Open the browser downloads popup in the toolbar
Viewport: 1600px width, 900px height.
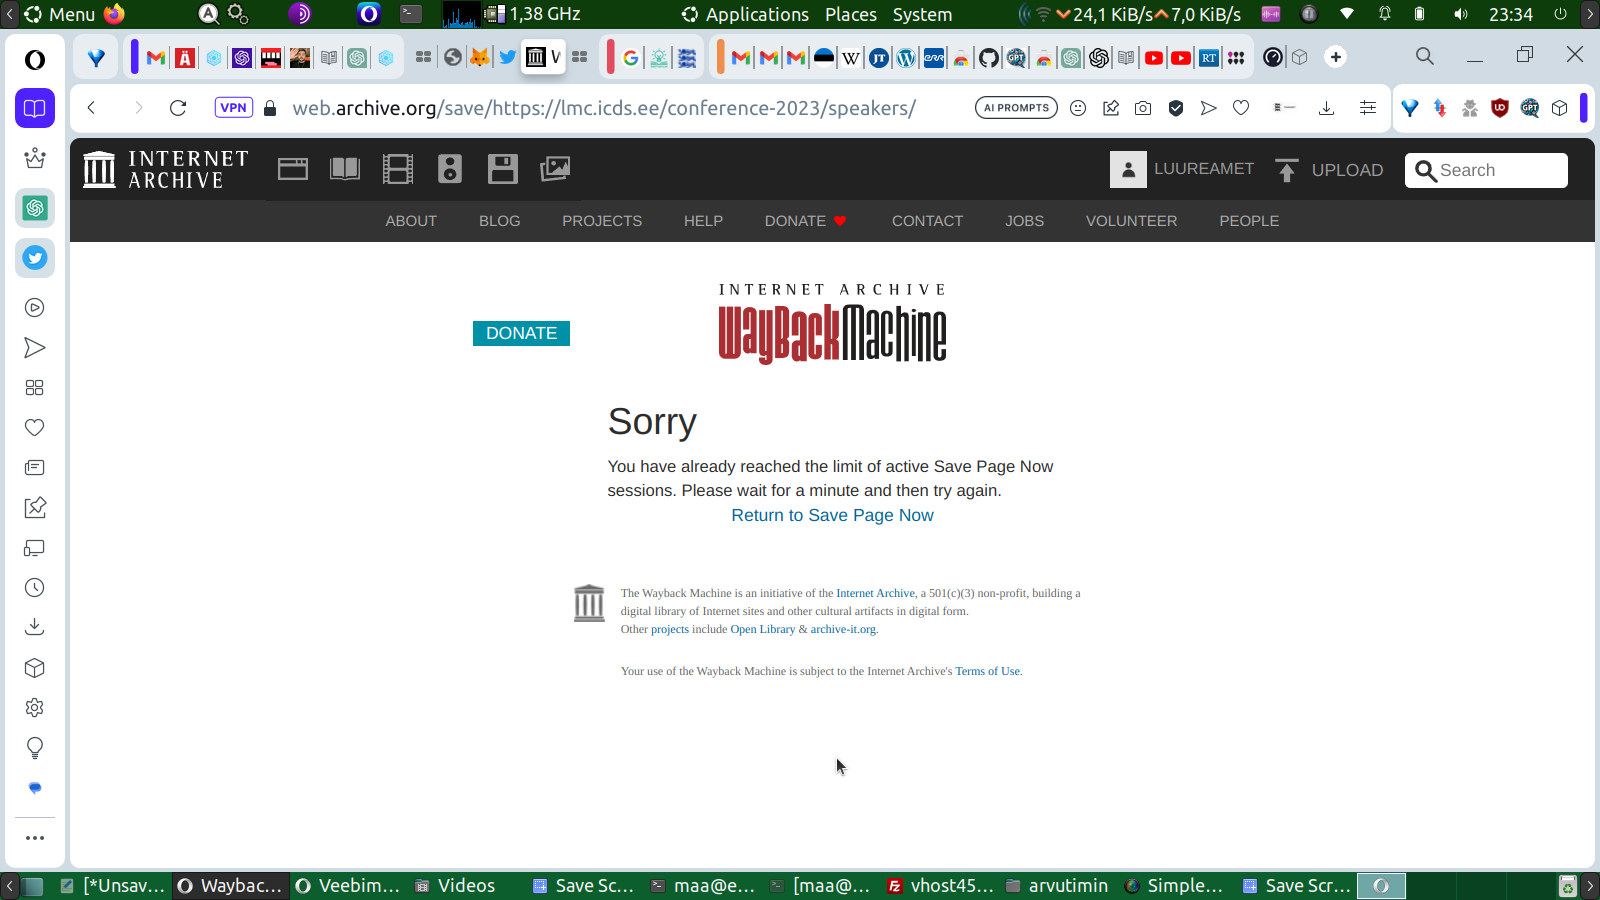tap(1327, 108)
